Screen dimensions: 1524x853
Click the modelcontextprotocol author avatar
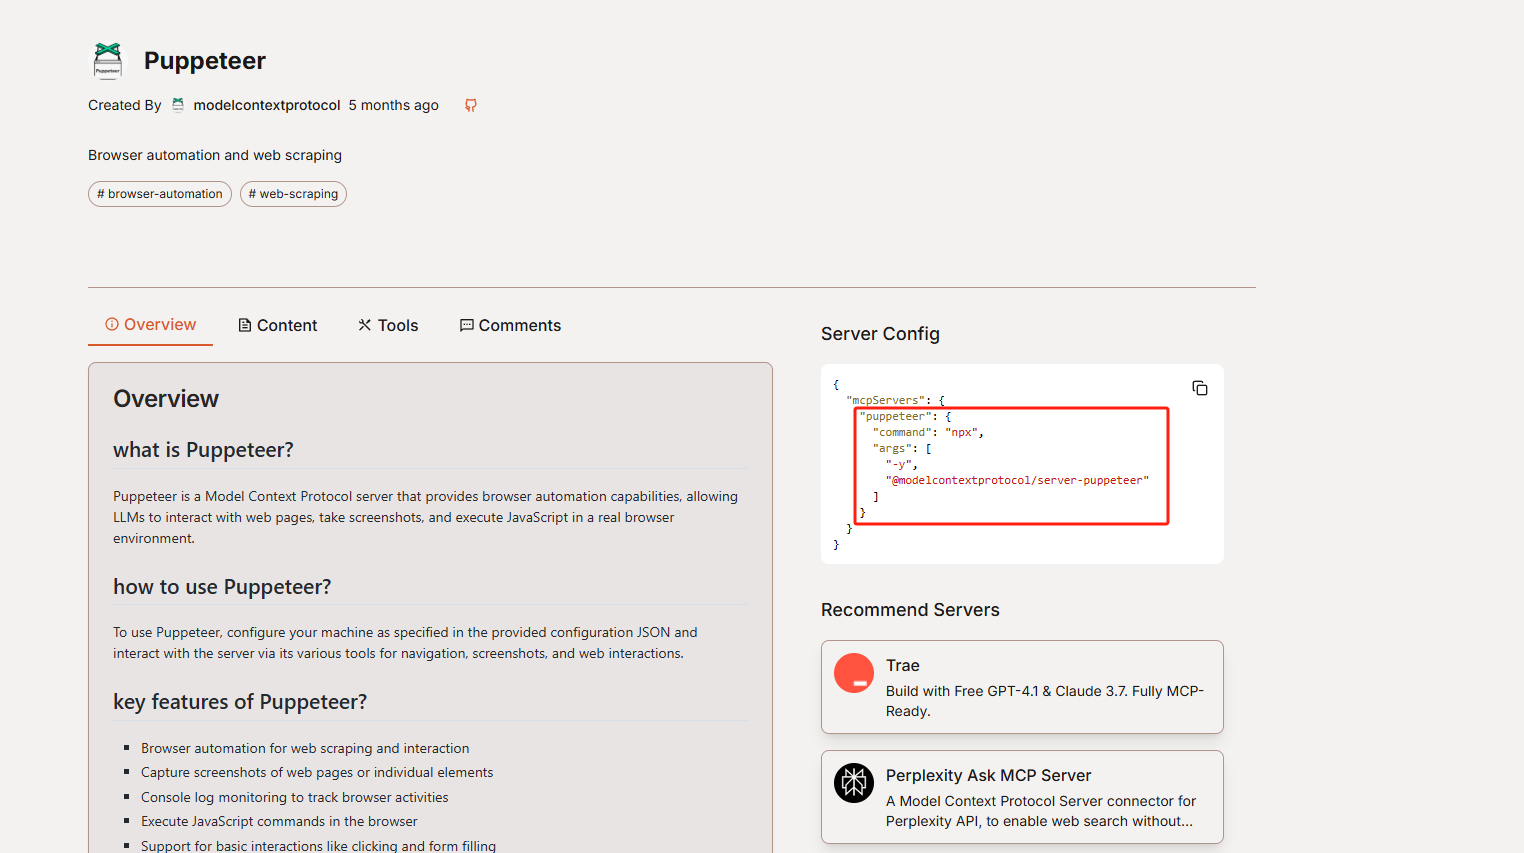(178, 105)
